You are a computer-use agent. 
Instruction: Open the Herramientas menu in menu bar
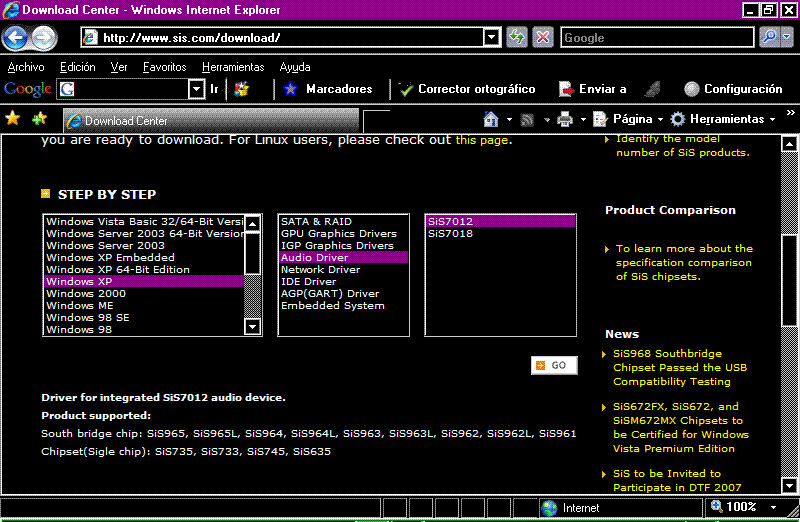tap(233, 67)
